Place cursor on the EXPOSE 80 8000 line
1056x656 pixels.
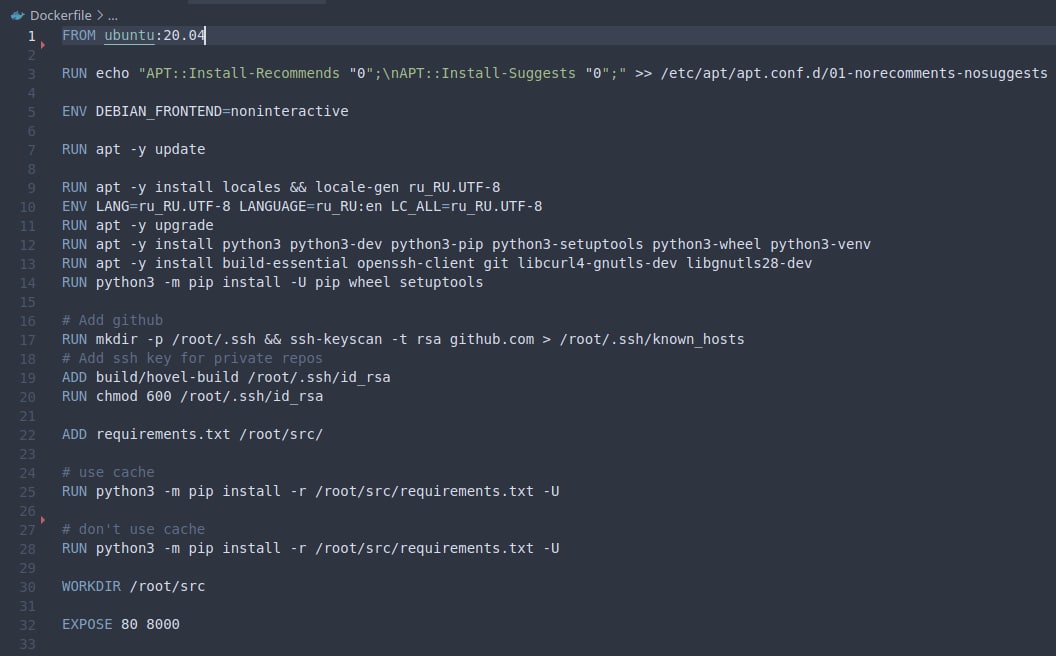121,624
